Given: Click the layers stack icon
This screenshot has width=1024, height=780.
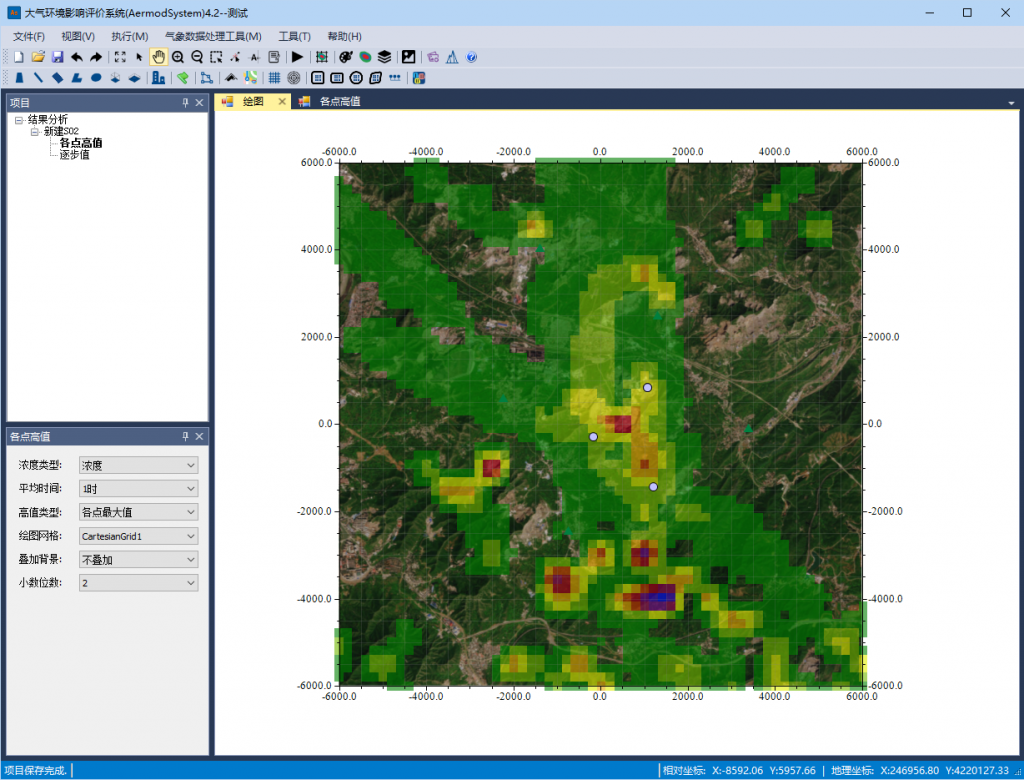Looking at the screenshot, I should click(384, 57).
